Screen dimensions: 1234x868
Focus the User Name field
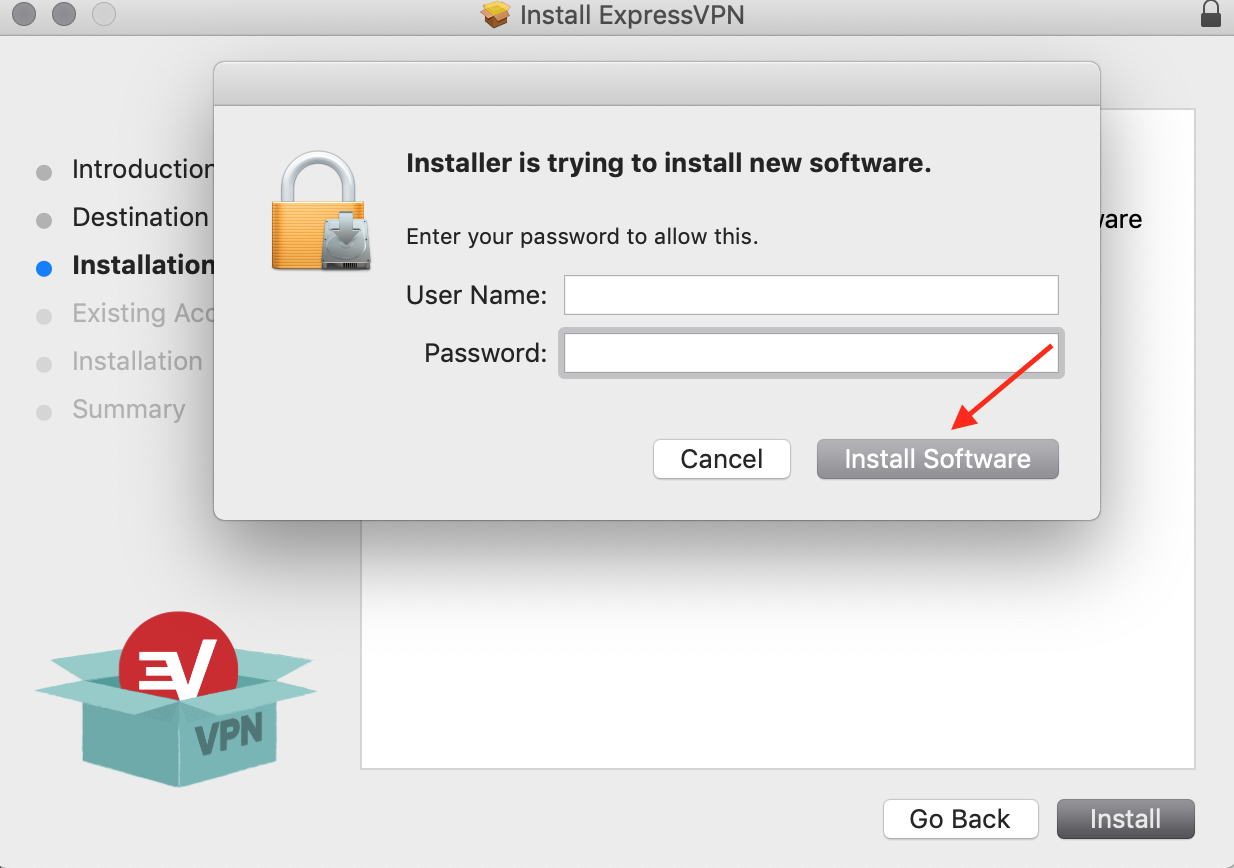[811, 295]
